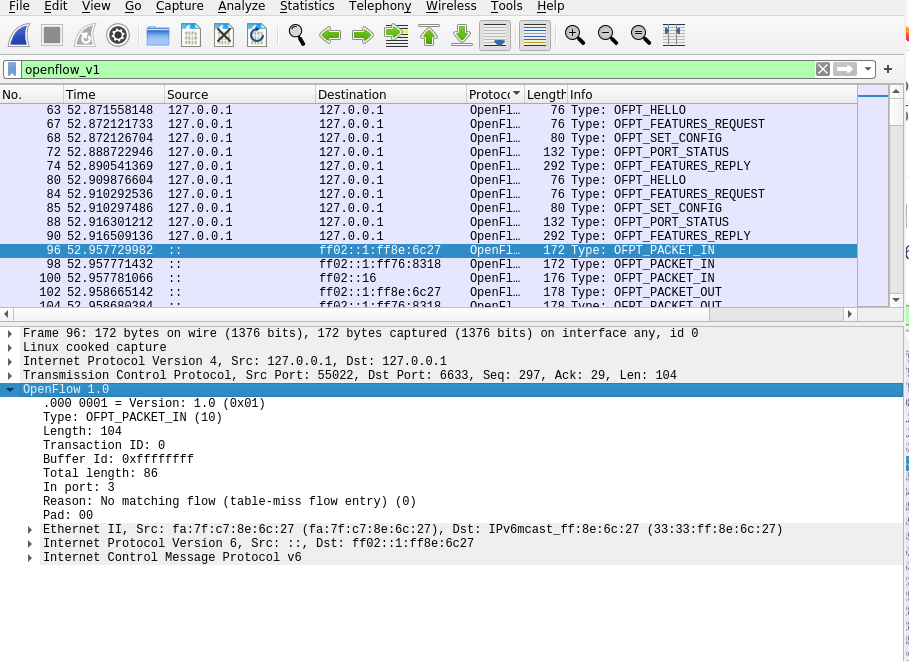Open the View menu
Viewport: 909px width, 661px height.
point(96,6)
